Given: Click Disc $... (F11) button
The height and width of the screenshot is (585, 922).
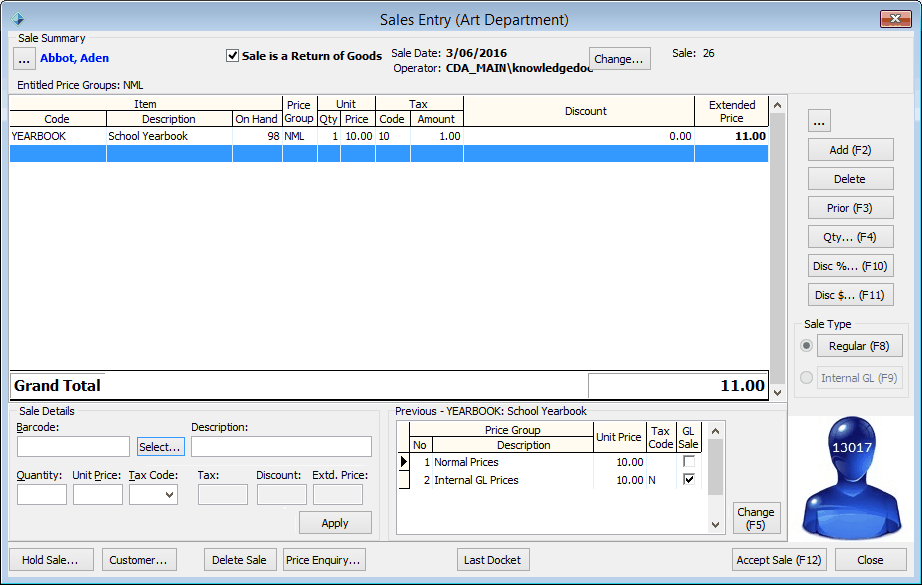Looking at the screenshot, I should coord(850,295).
